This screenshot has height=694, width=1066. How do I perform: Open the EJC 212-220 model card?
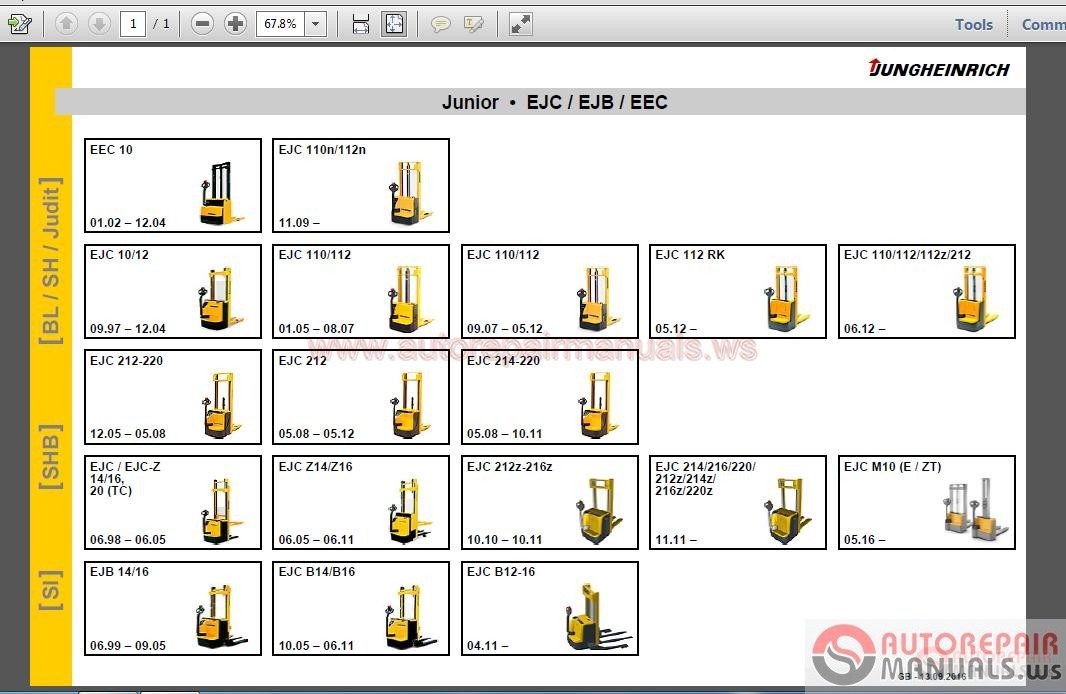(x=173, y=397)
